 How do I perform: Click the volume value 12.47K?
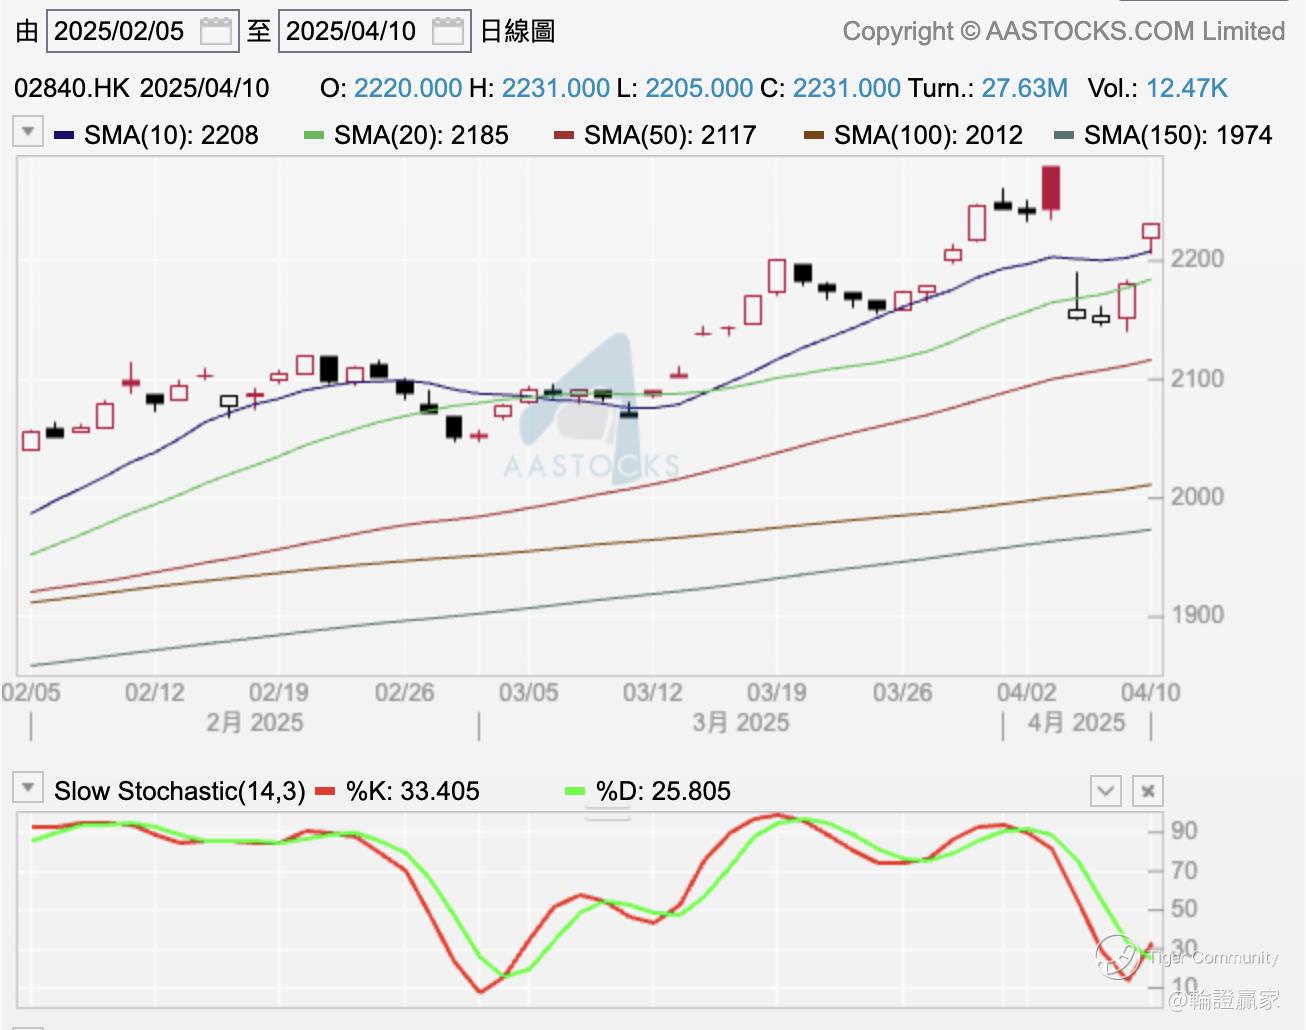tap(1187, 88)
